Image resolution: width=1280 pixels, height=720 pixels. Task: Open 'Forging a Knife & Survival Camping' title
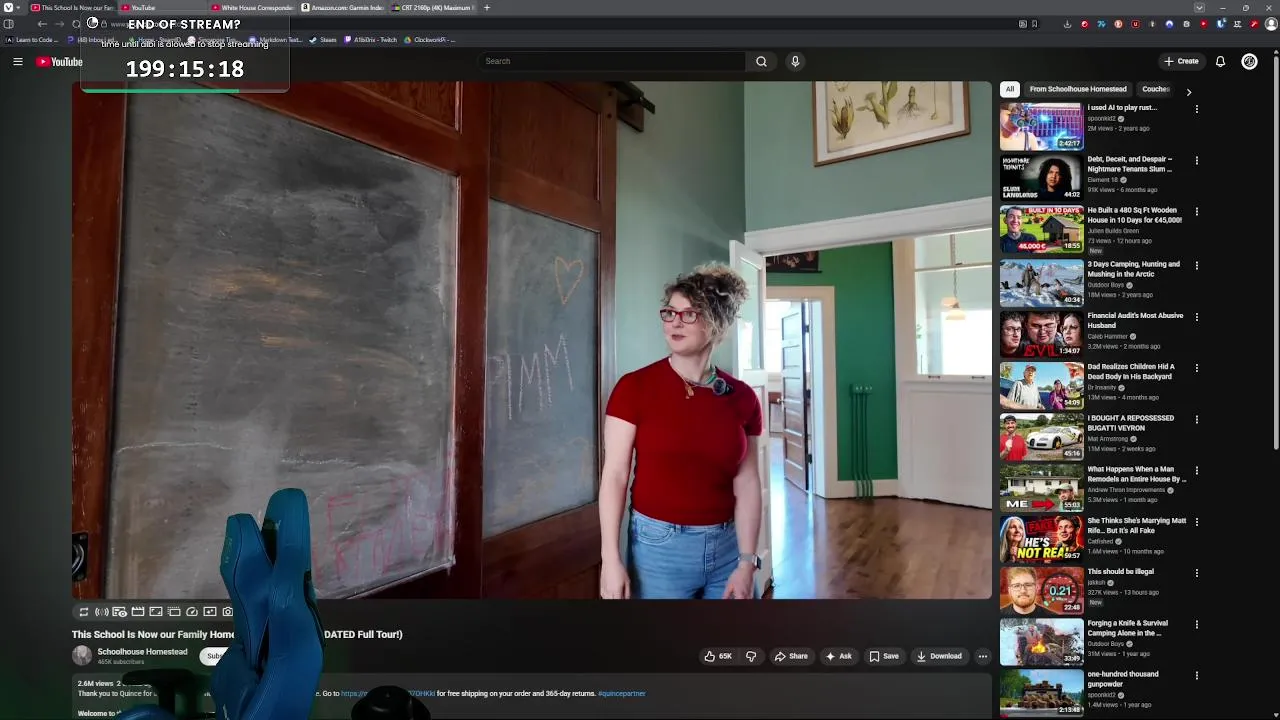(x=1128, y=628)
